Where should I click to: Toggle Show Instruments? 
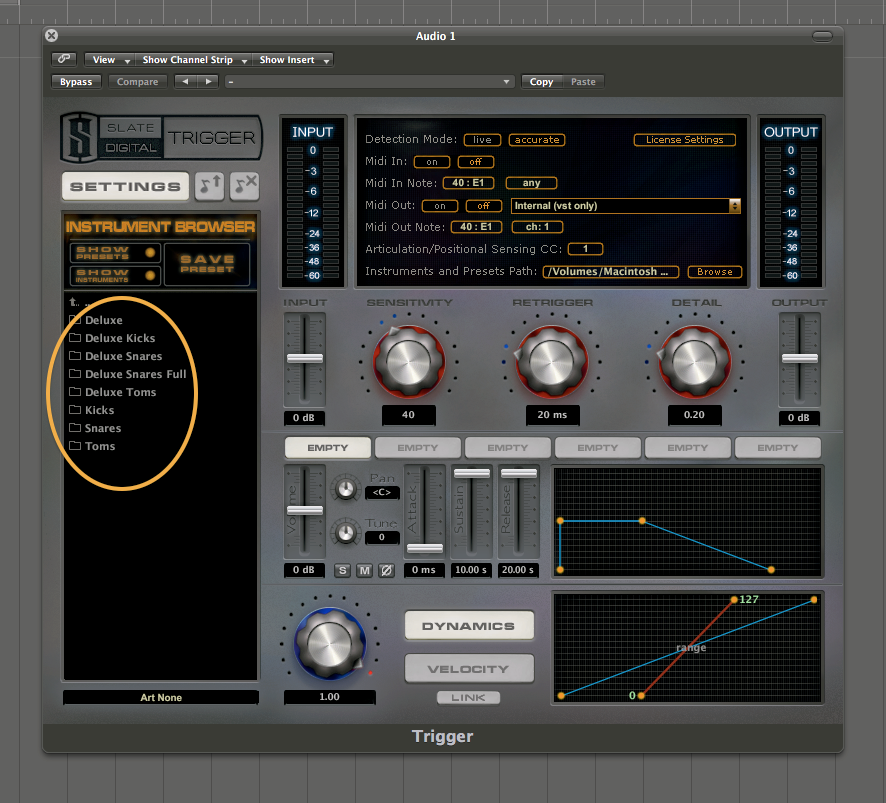click(115, 275)
